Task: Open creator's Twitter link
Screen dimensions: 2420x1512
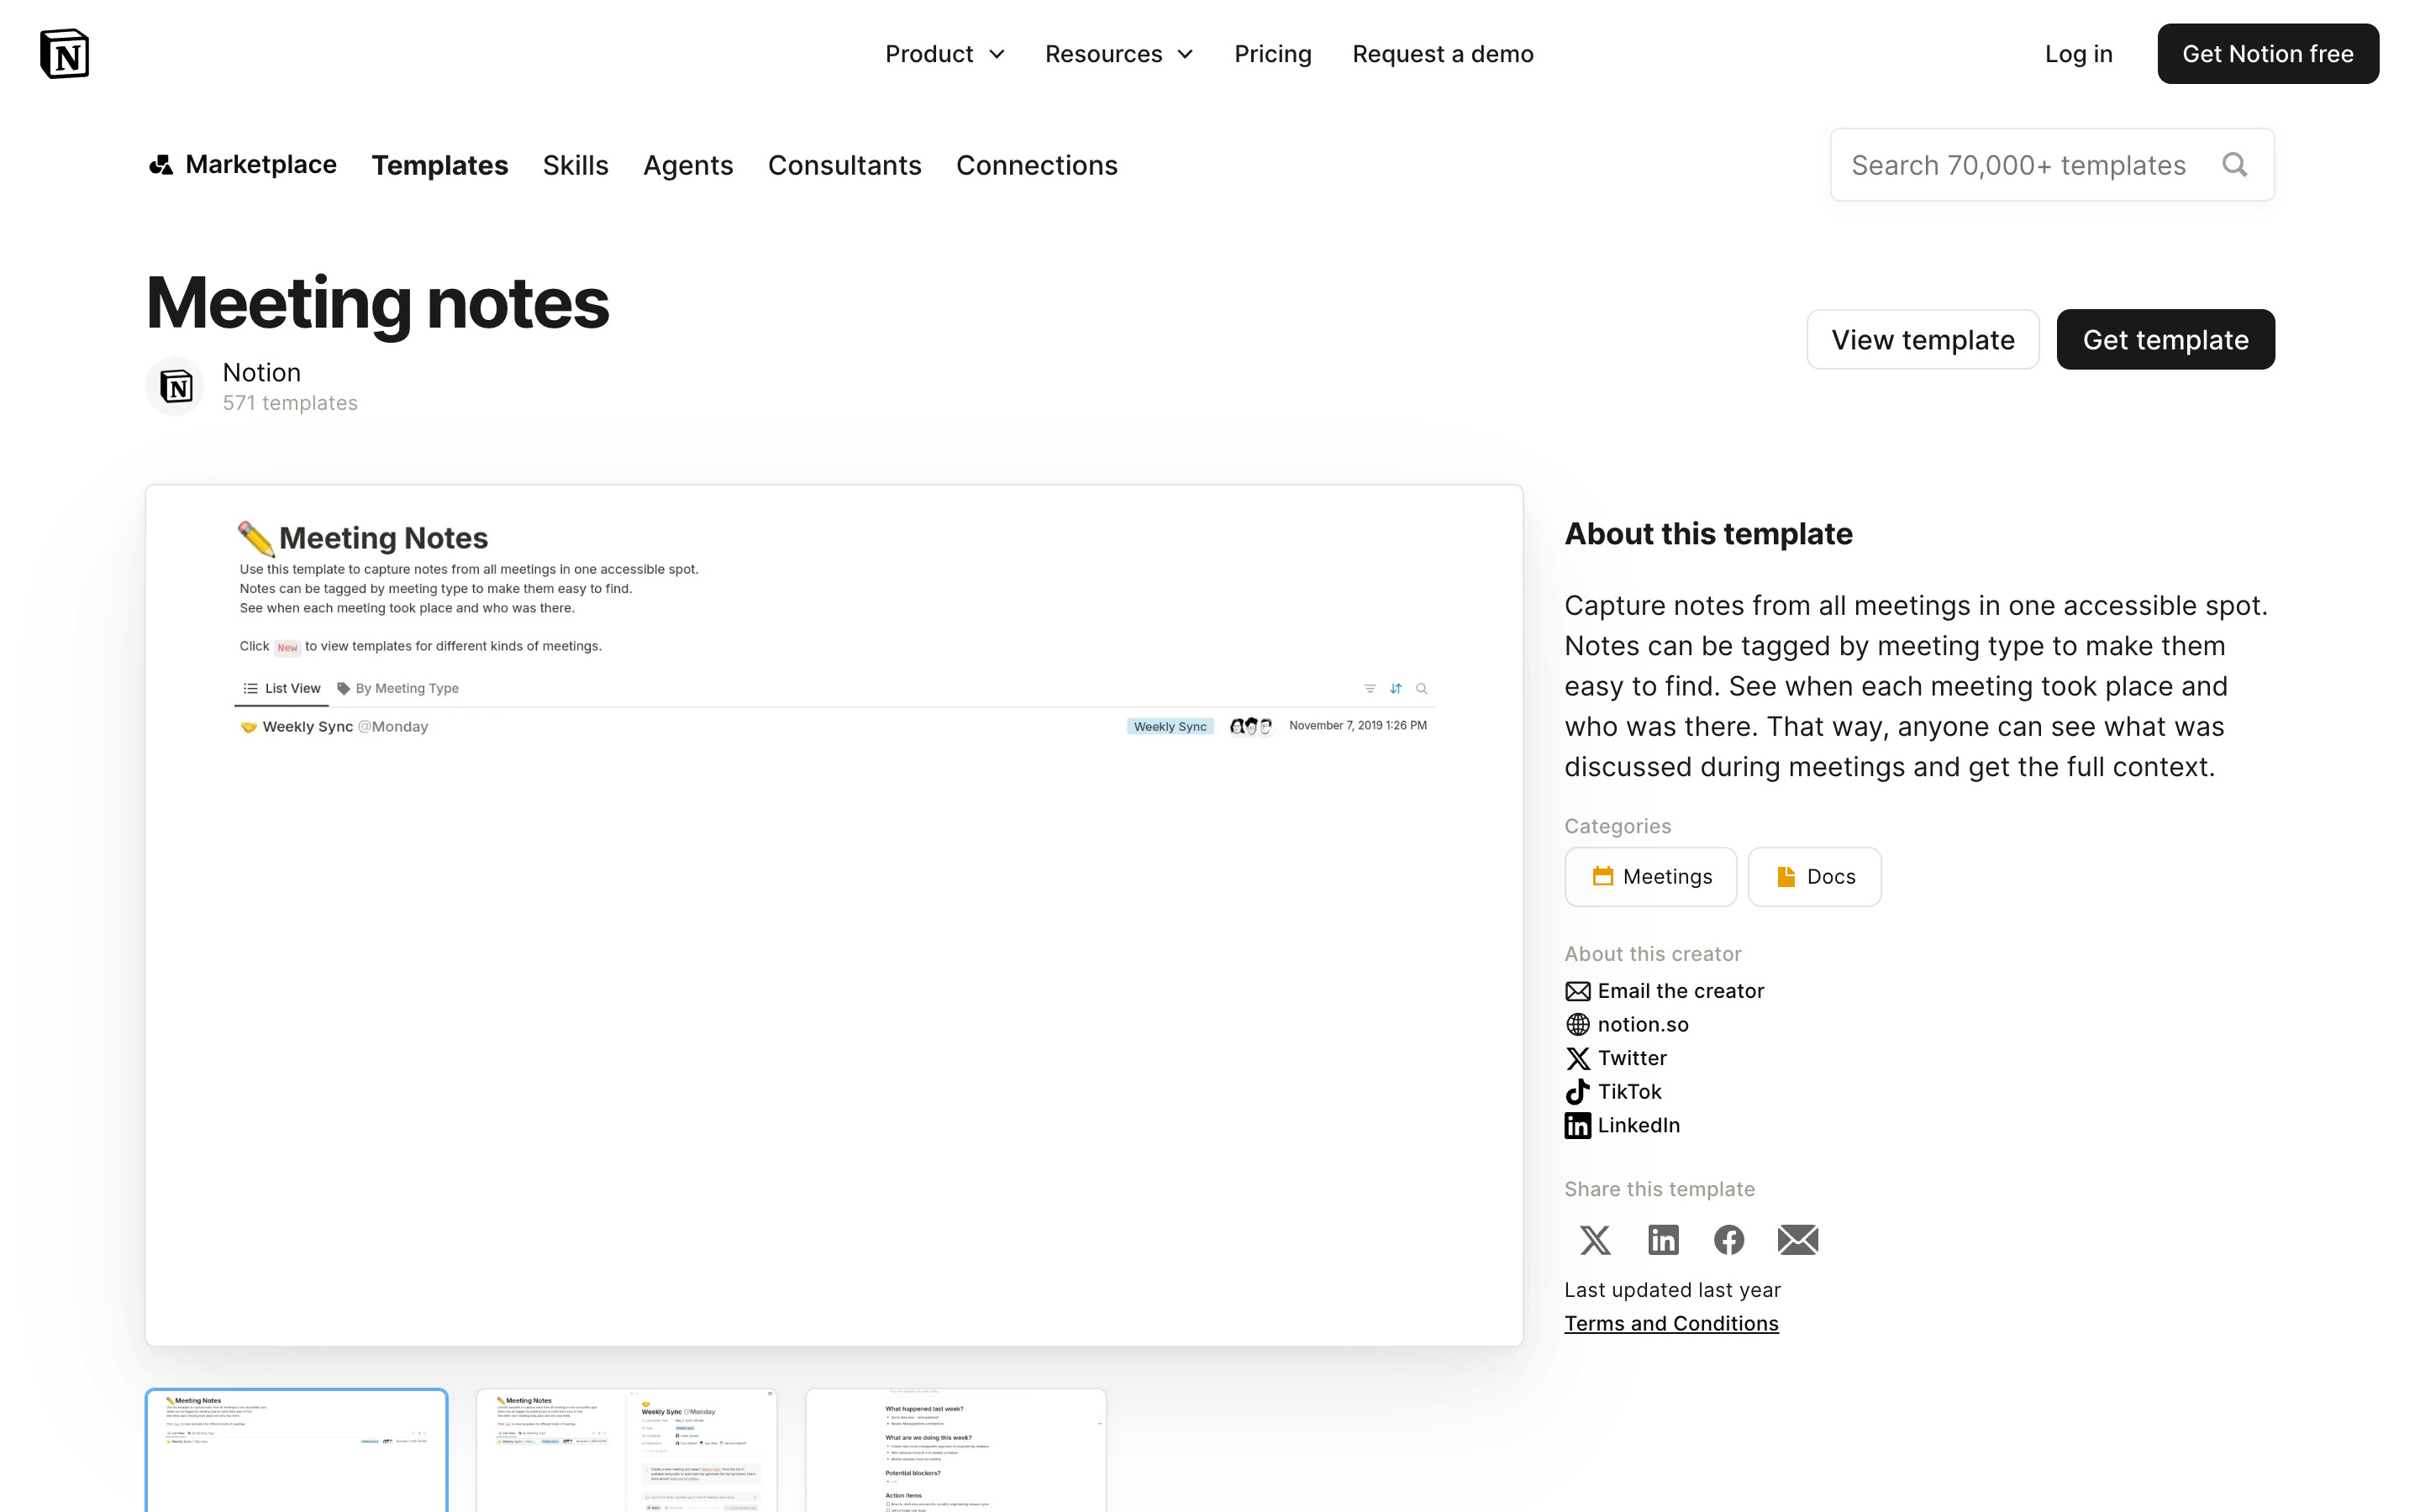Action: [x=1631, y=1058]
